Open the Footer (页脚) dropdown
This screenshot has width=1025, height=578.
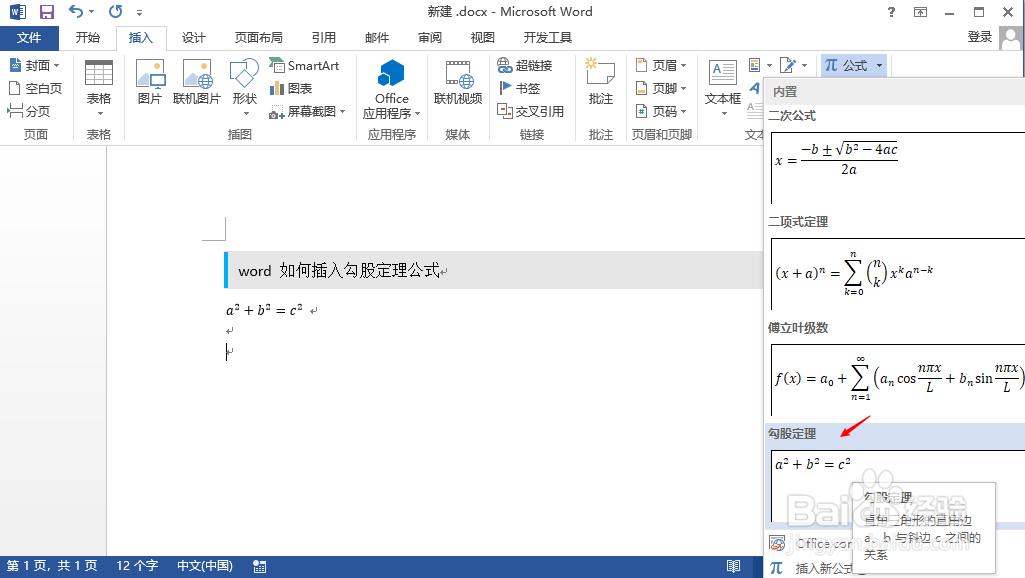click(x=661, y=88)
